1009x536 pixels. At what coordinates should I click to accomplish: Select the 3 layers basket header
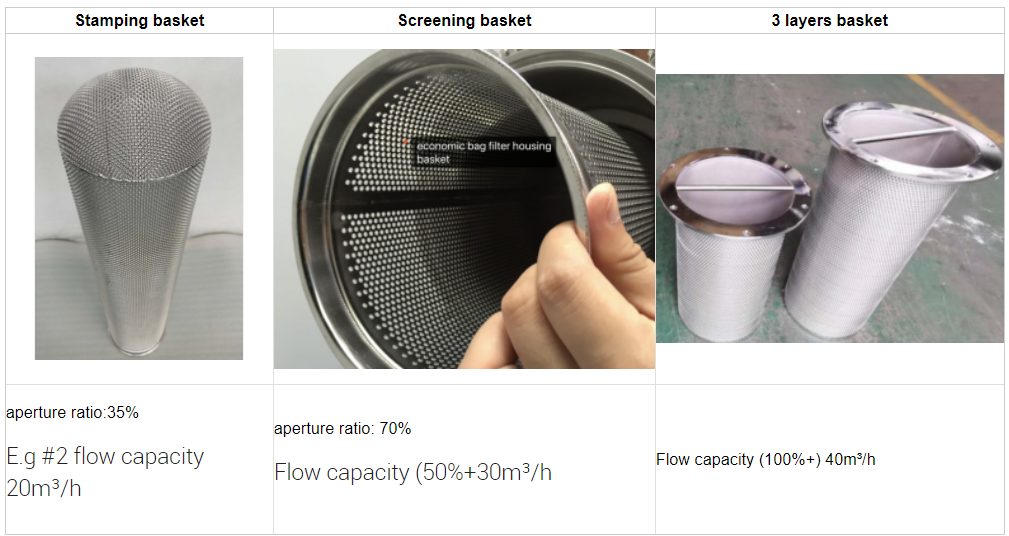(x=829, y=20)
